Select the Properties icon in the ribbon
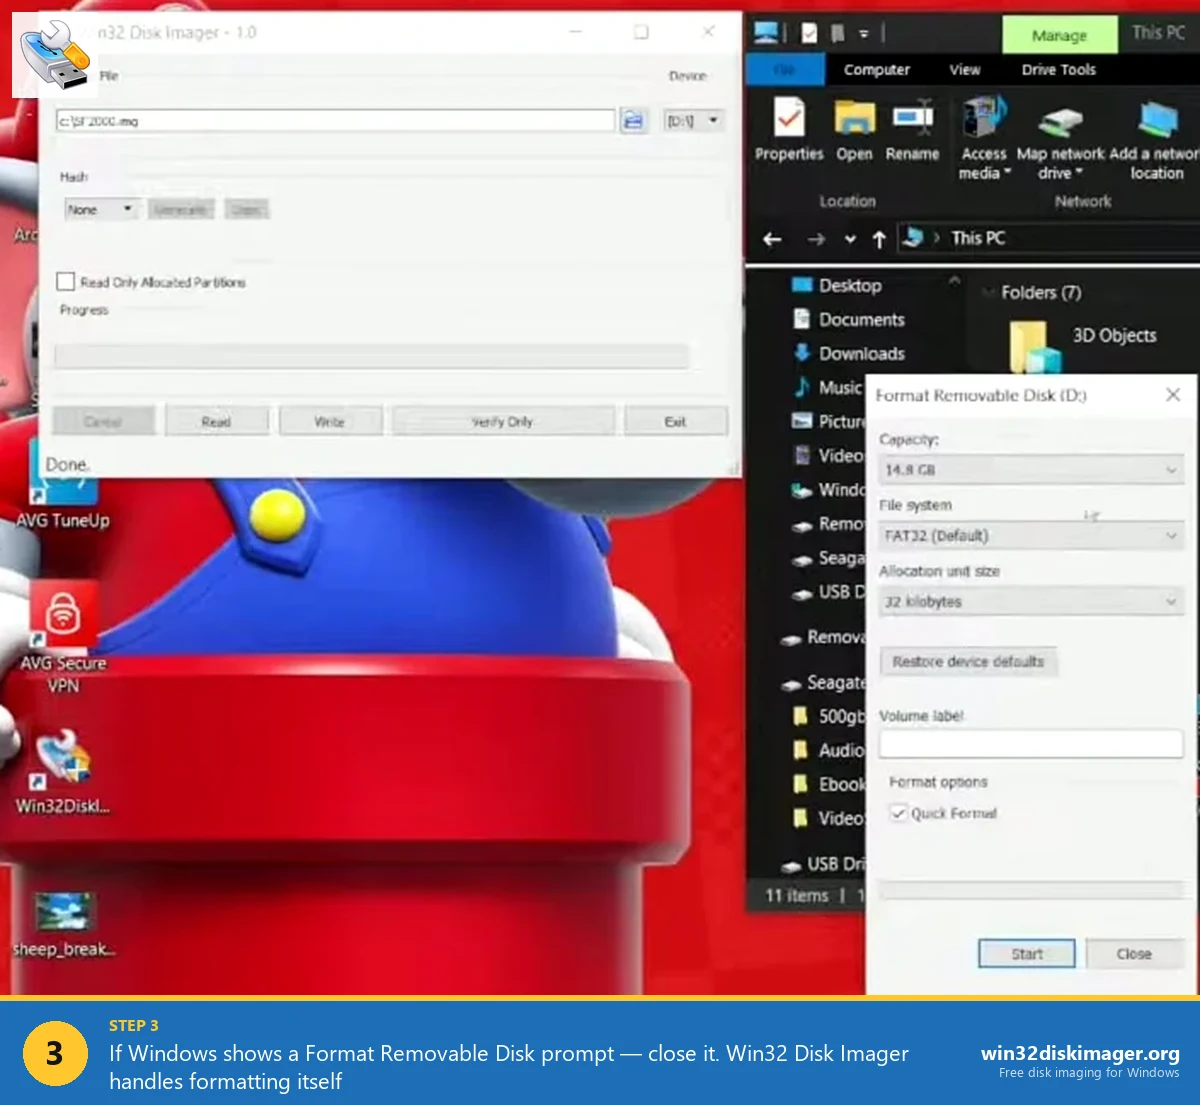Viewport: 1200px width, 1105px height. point(788,130)
